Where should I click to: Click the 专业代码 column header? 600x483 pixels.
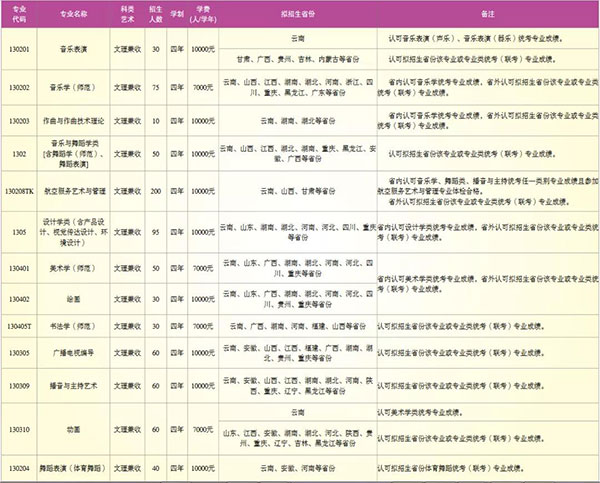(x=19, y=17)
